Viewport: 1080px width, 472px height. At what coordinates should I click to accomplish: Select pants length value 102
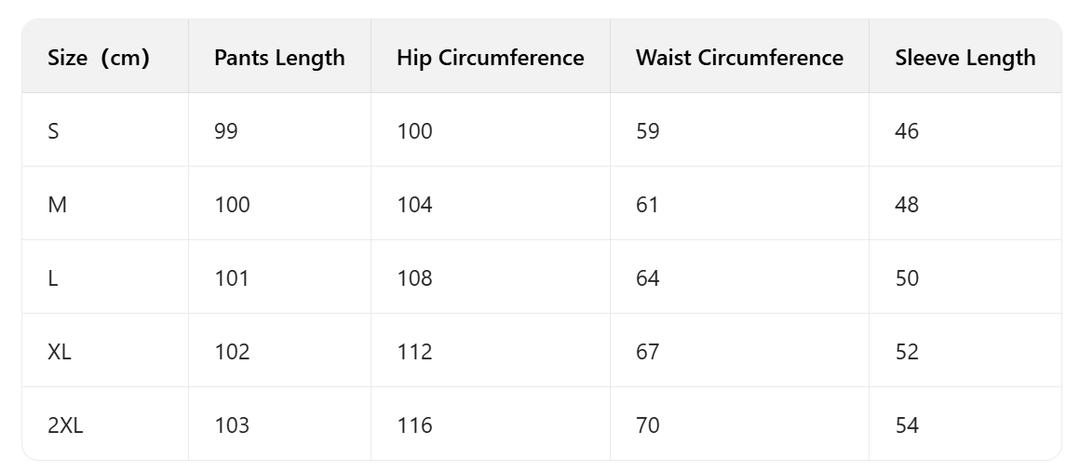(232, 352)
